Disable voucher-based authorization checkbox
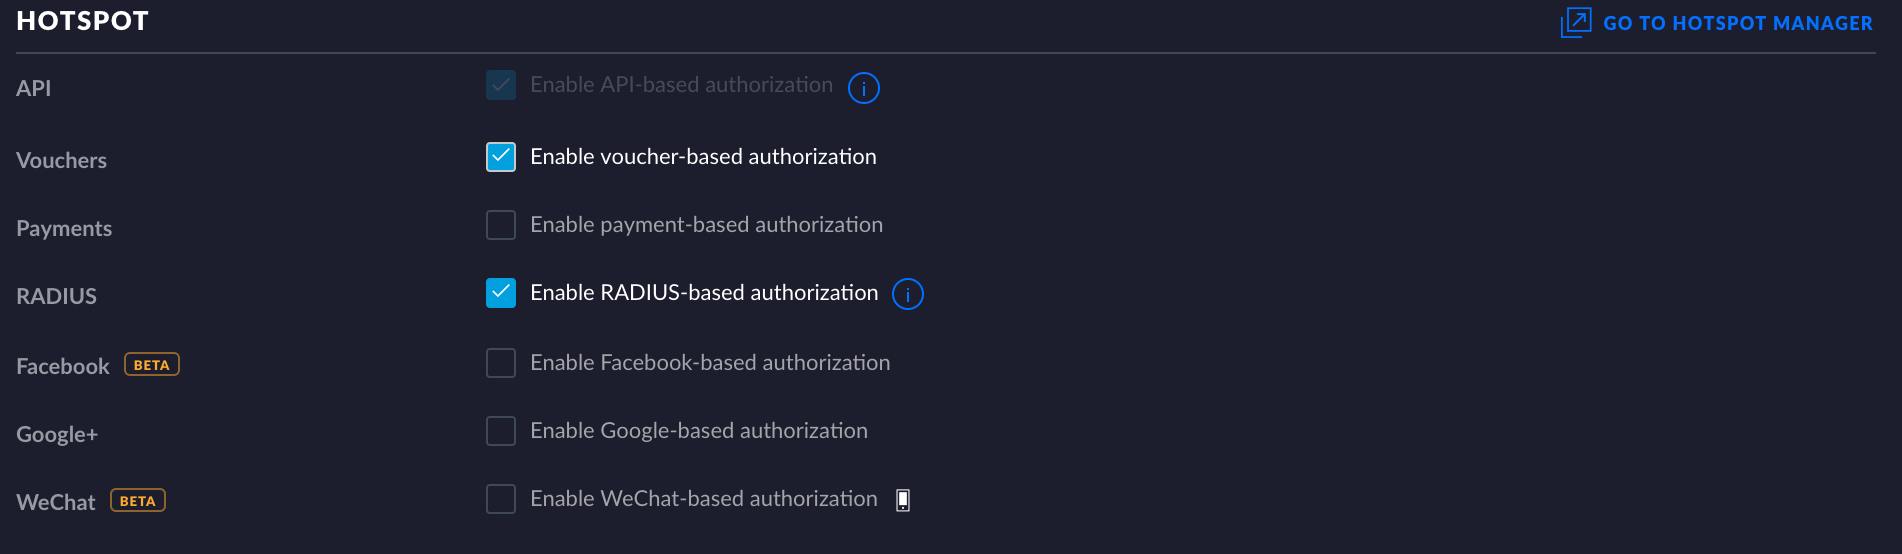Image resolution: width=1902 pixels, height=554 pixels. (x=500, y=157)
